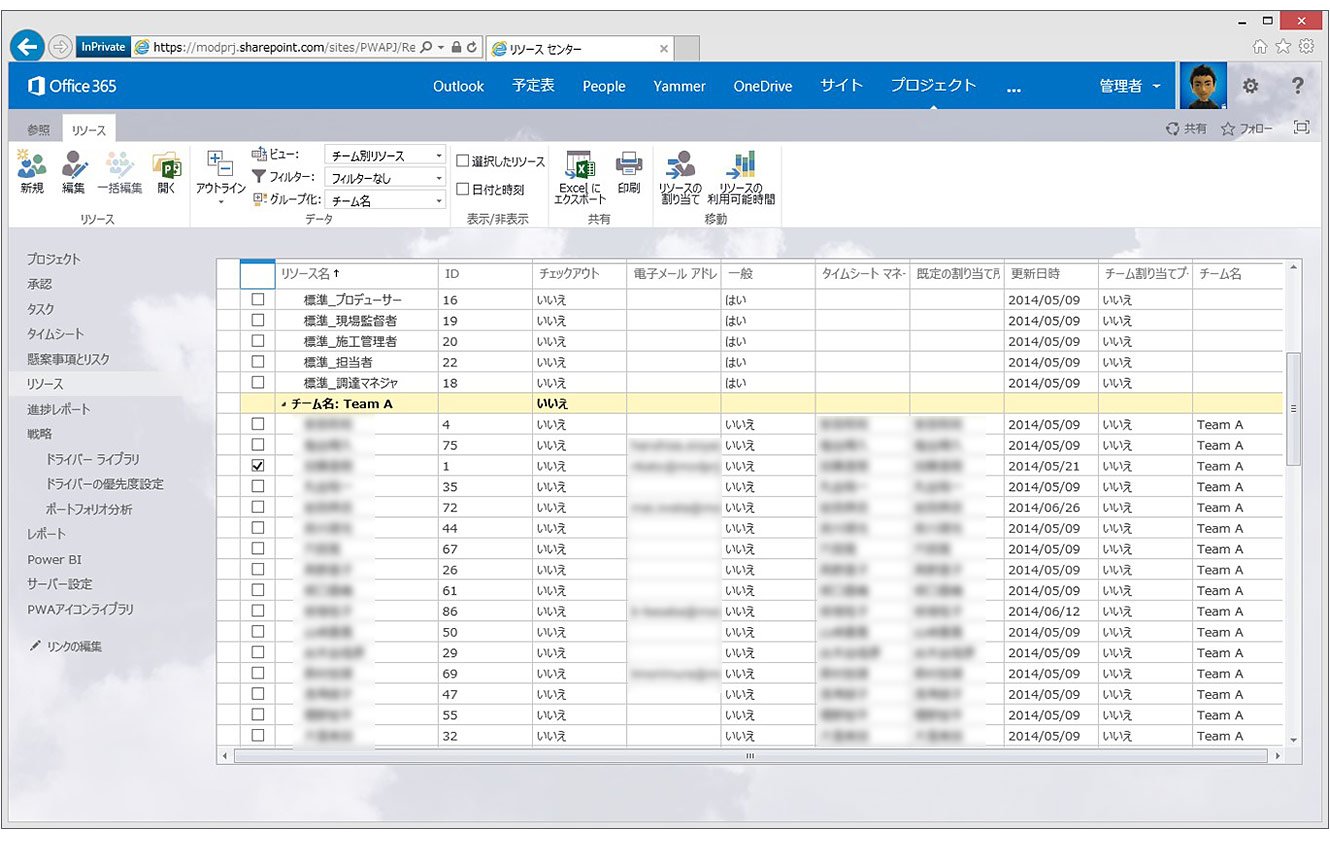Uncheck the selected row with ID 1
1330x850 pixels.
pos(258,465)
